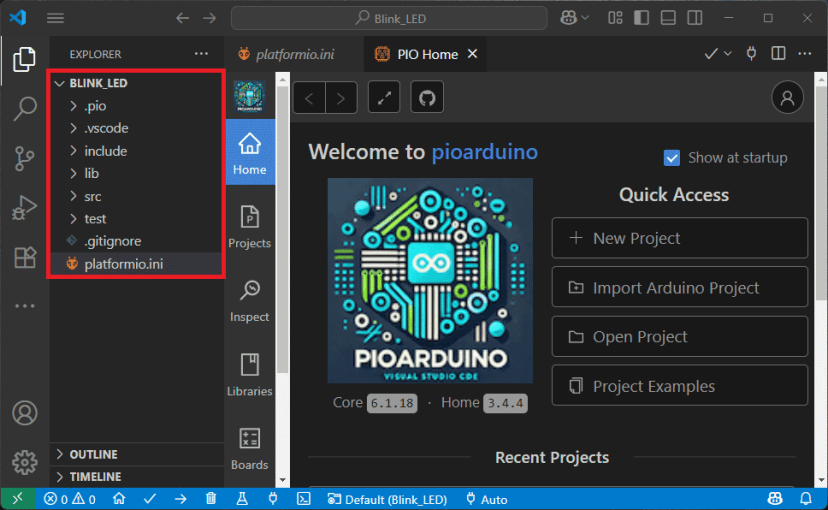This screenshot has height=510, width=828.
Task: Click the New Project button
Action: [680, 238]
